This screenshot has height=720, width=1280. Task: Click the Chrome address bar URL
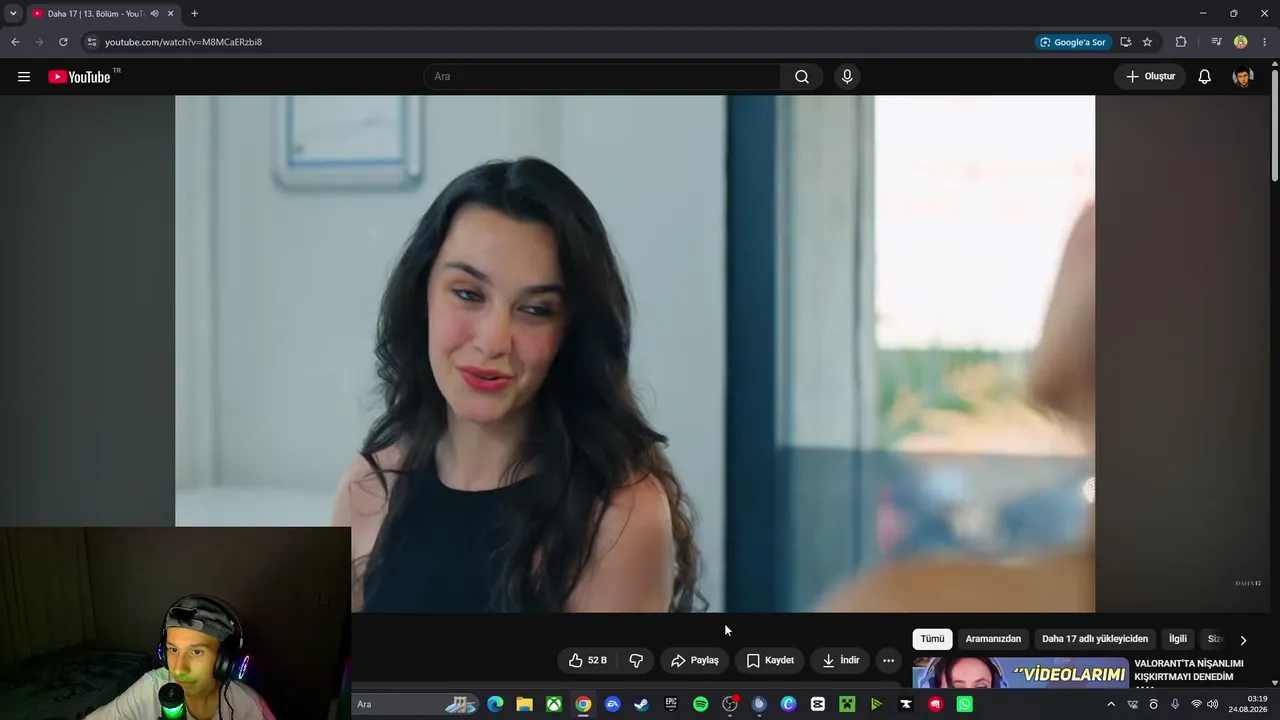(183, 42)
